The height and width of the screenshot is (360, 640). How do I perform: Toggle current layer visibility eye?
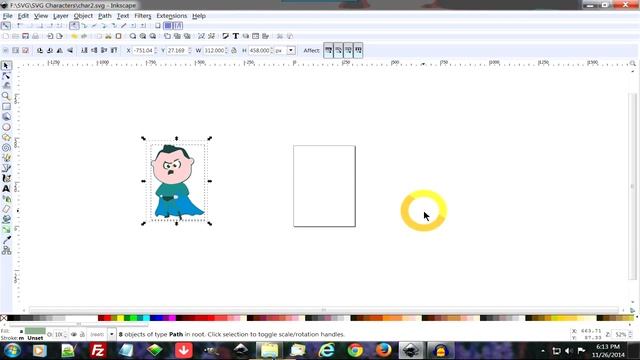(x=74, y=334)
